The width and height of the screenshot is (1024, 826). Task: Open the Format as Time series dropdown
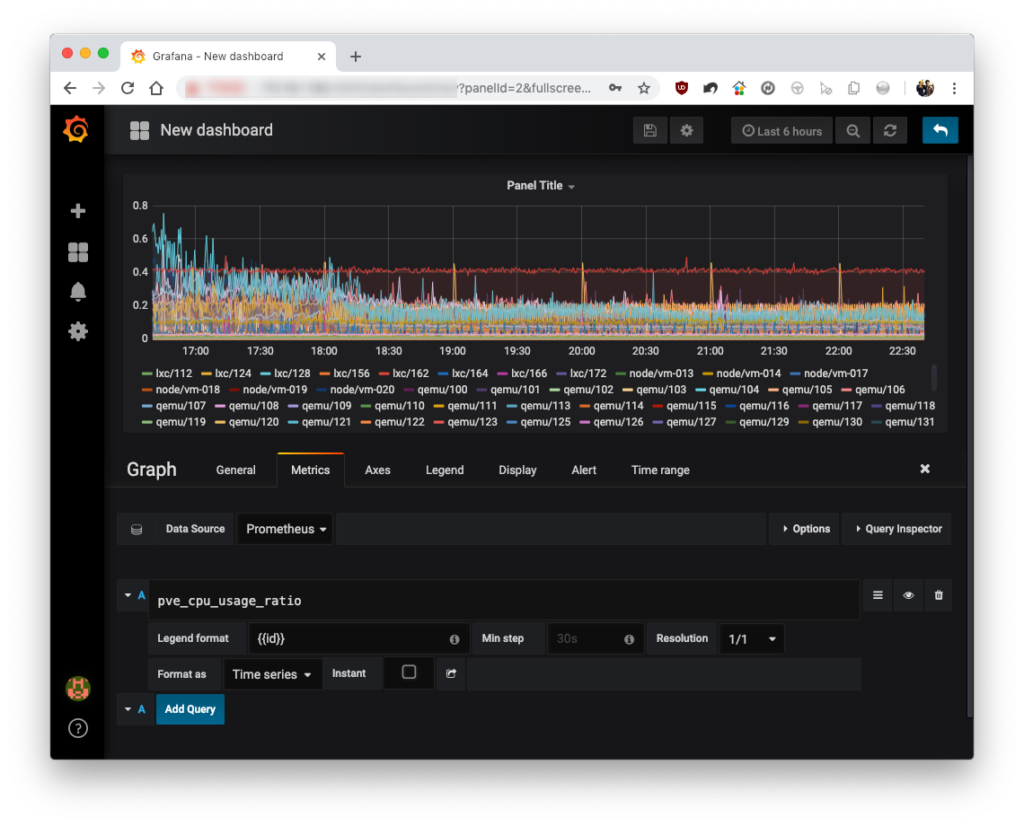272,674
